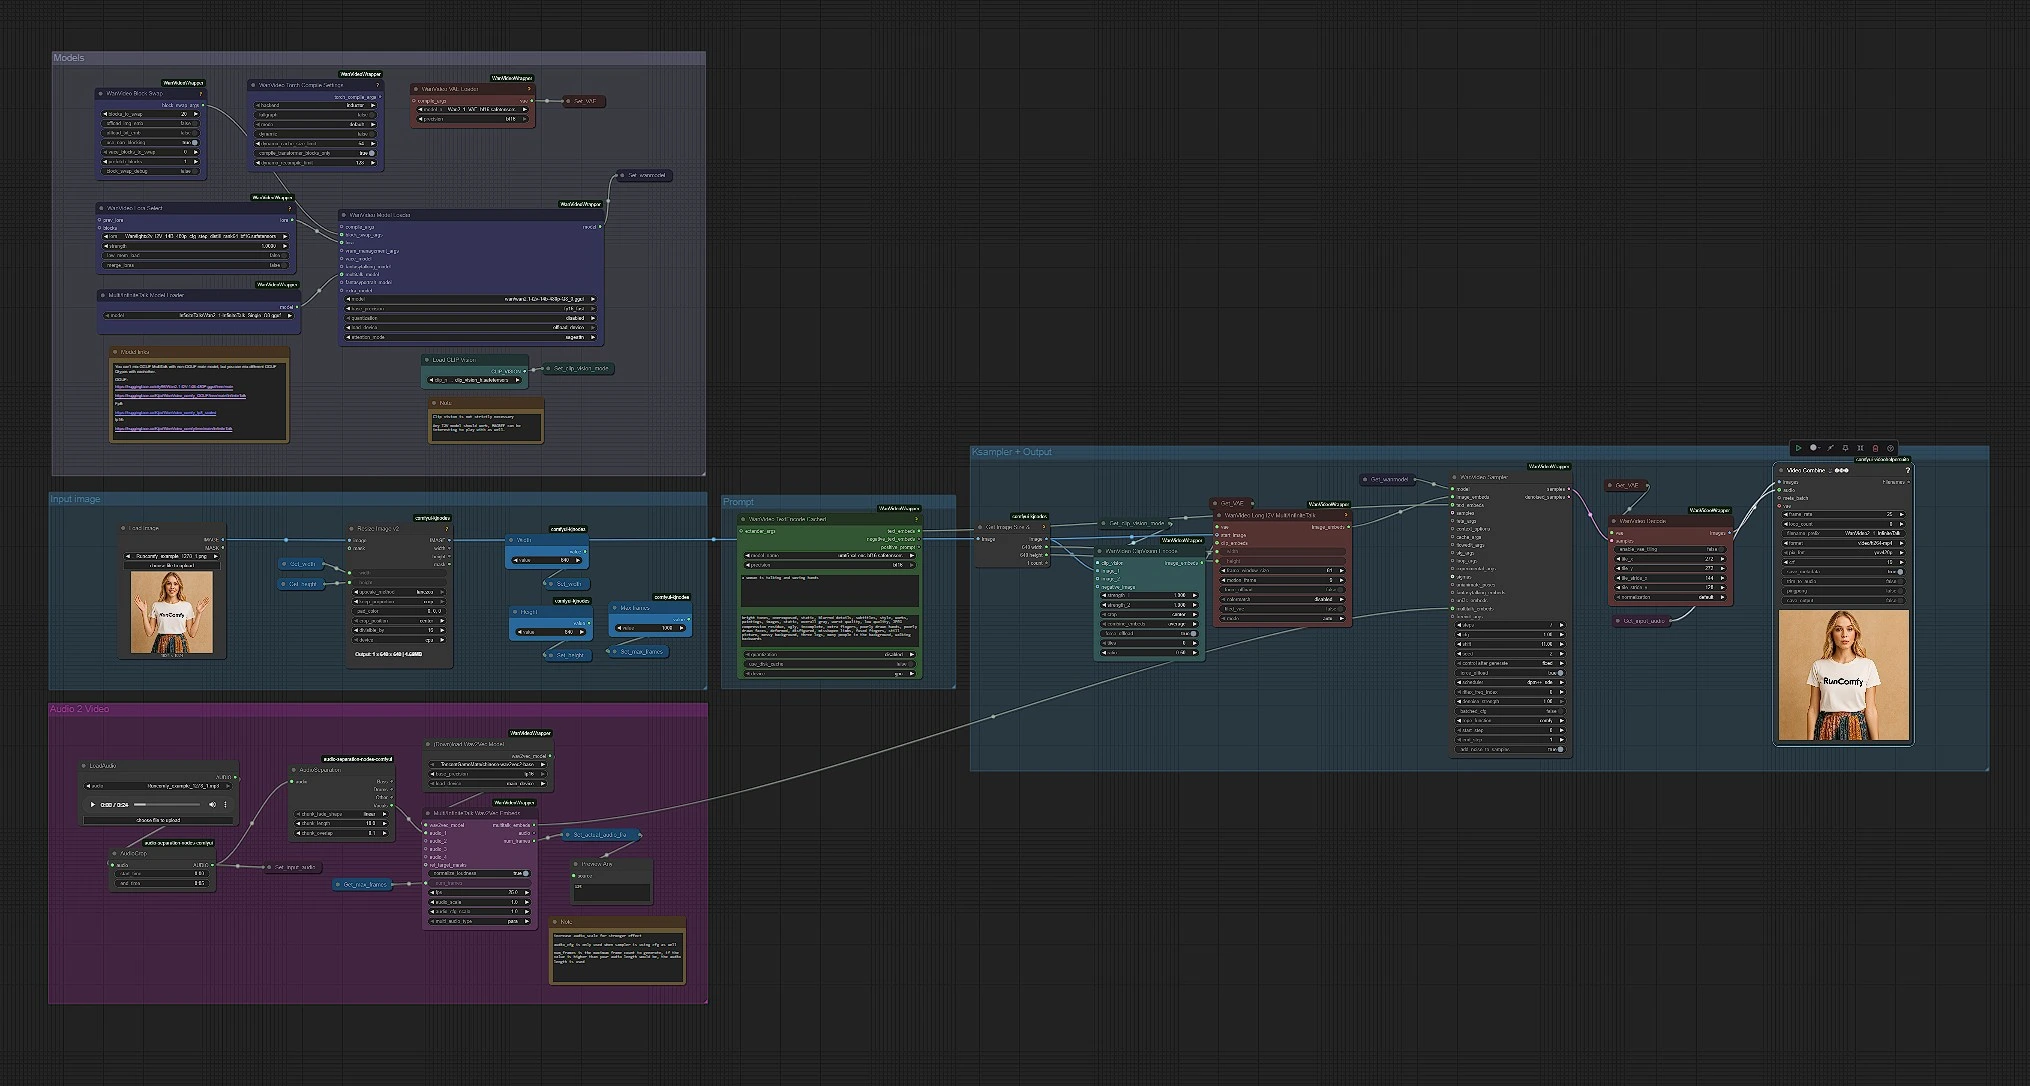Open upscale_method dropdown in Resize Image v2
This screenshot has width=2030, height=1086.
click(399, 592)
